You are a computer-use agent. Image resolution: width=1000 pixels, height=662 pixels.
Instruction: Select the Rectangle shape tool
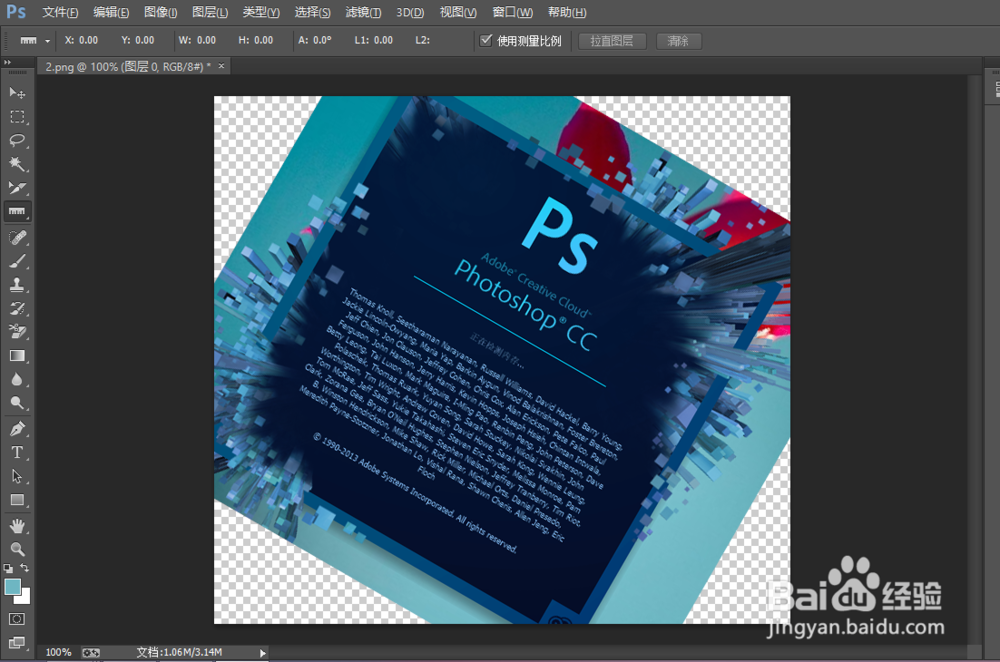point(17,500)
